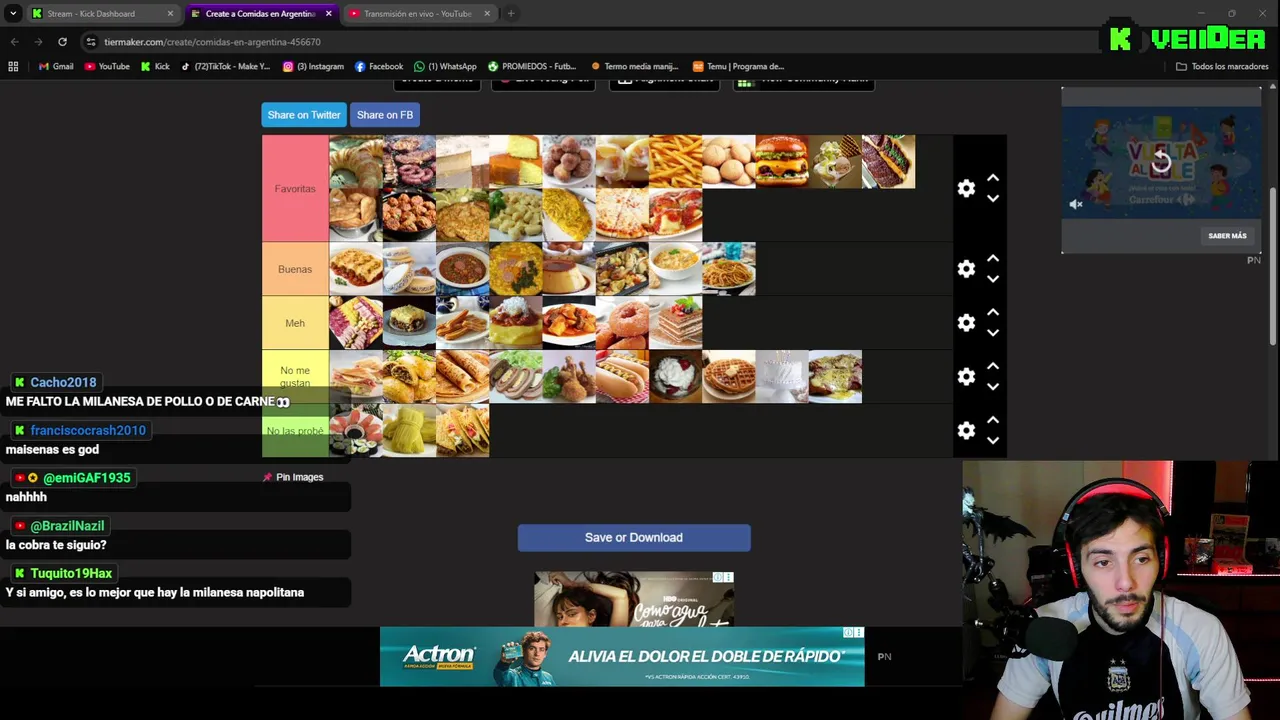Click the Actron banner advertisement
The width and height of the screenshot is (1280, 720).
[x=622, y=657]
